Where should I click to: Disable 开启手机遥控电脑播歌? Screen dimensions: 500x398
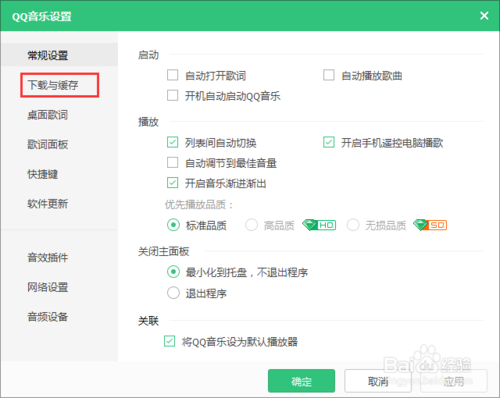(329, 143)
